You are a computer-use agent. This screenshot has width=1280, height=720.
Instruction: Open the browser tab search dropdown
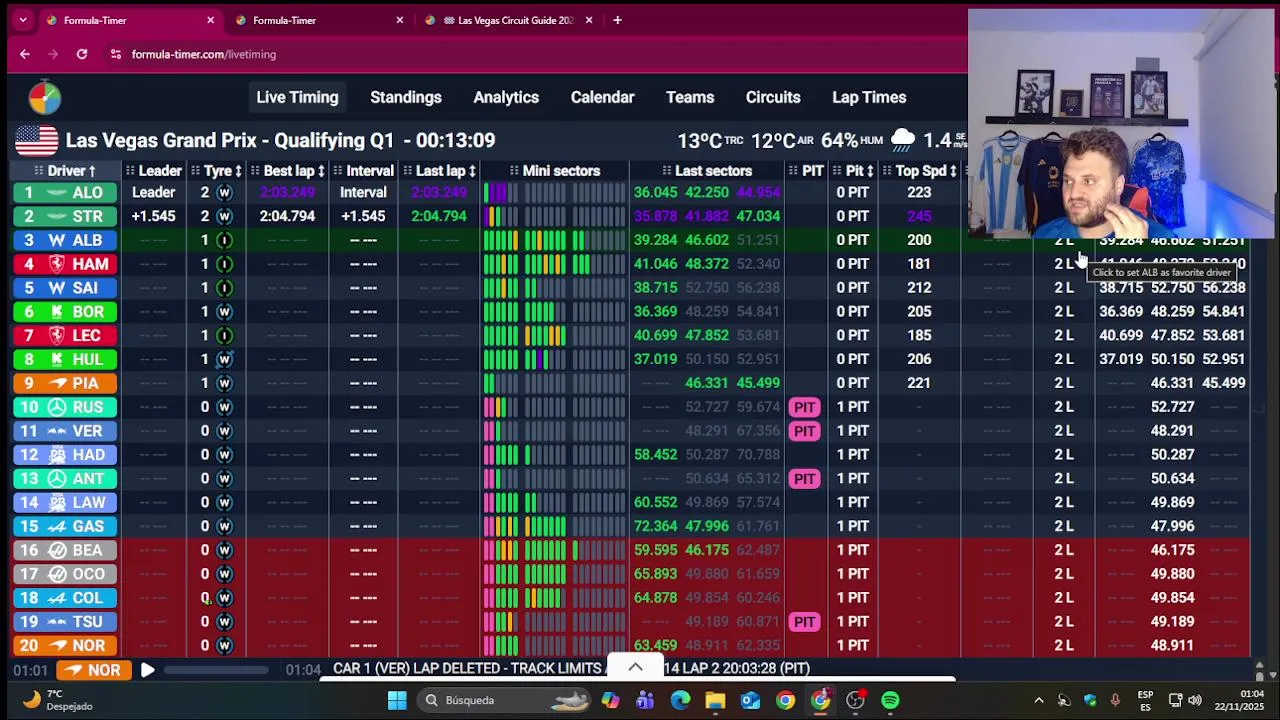[x=23, y=20]
